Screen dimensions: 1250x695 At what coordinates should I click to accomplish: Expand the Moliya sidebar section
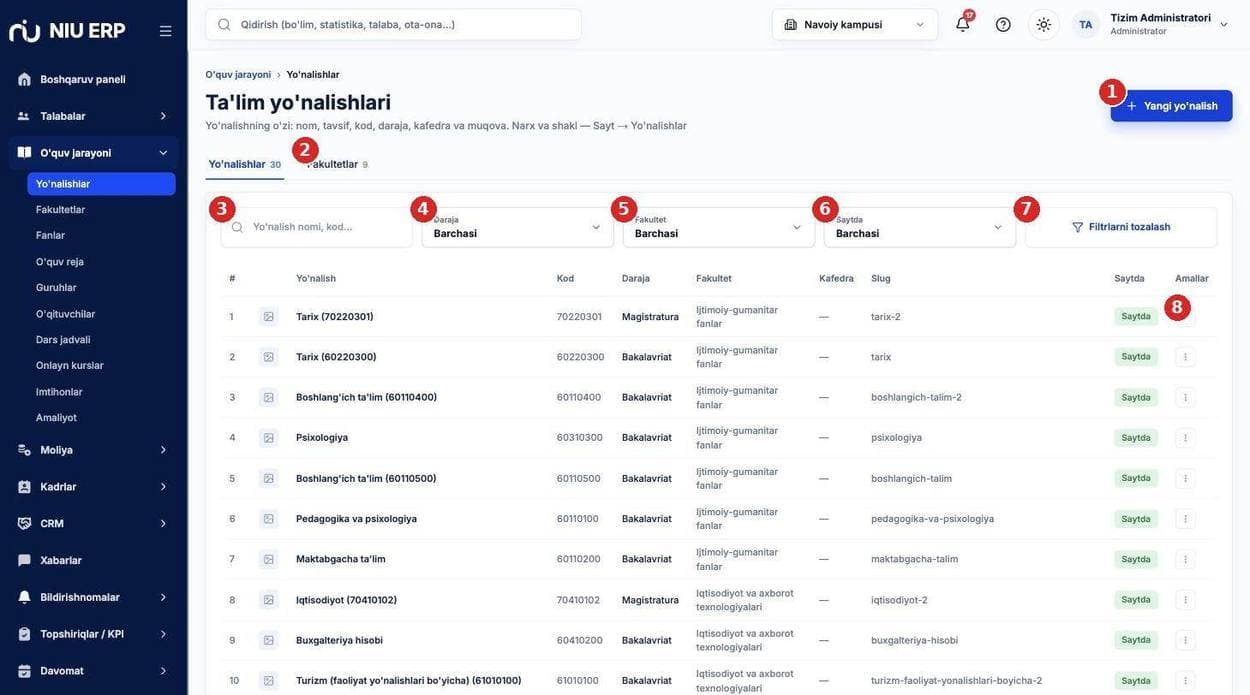[93, 450]
